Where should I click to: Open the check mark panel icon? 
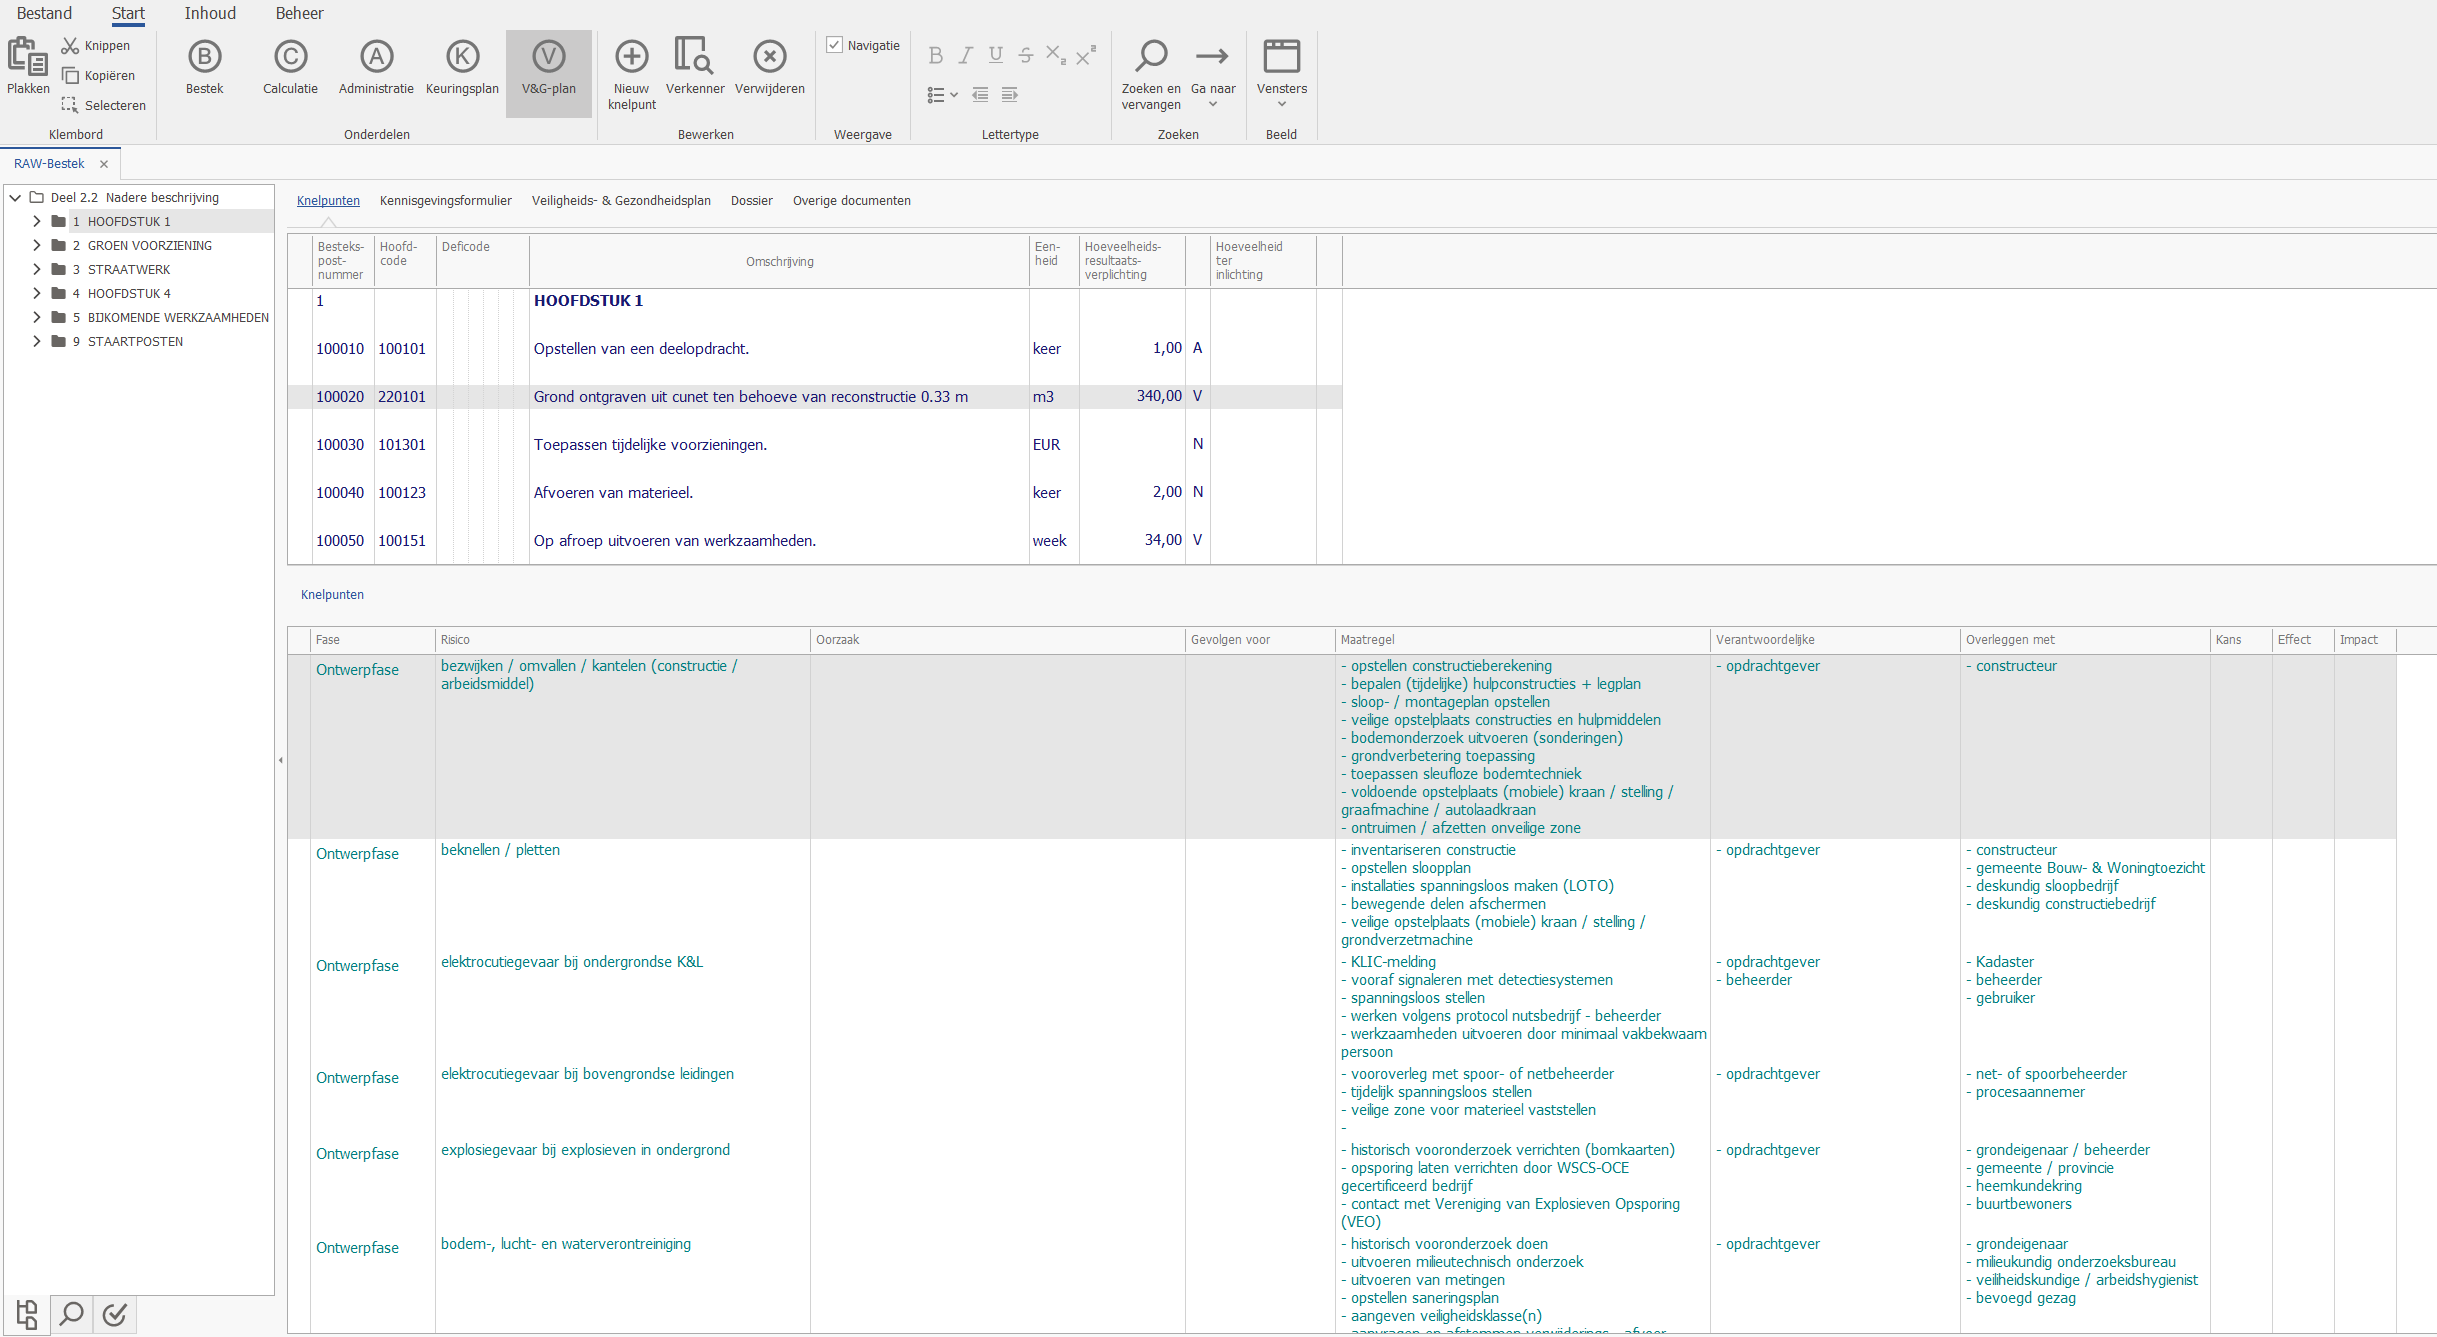pos(115,1313)
